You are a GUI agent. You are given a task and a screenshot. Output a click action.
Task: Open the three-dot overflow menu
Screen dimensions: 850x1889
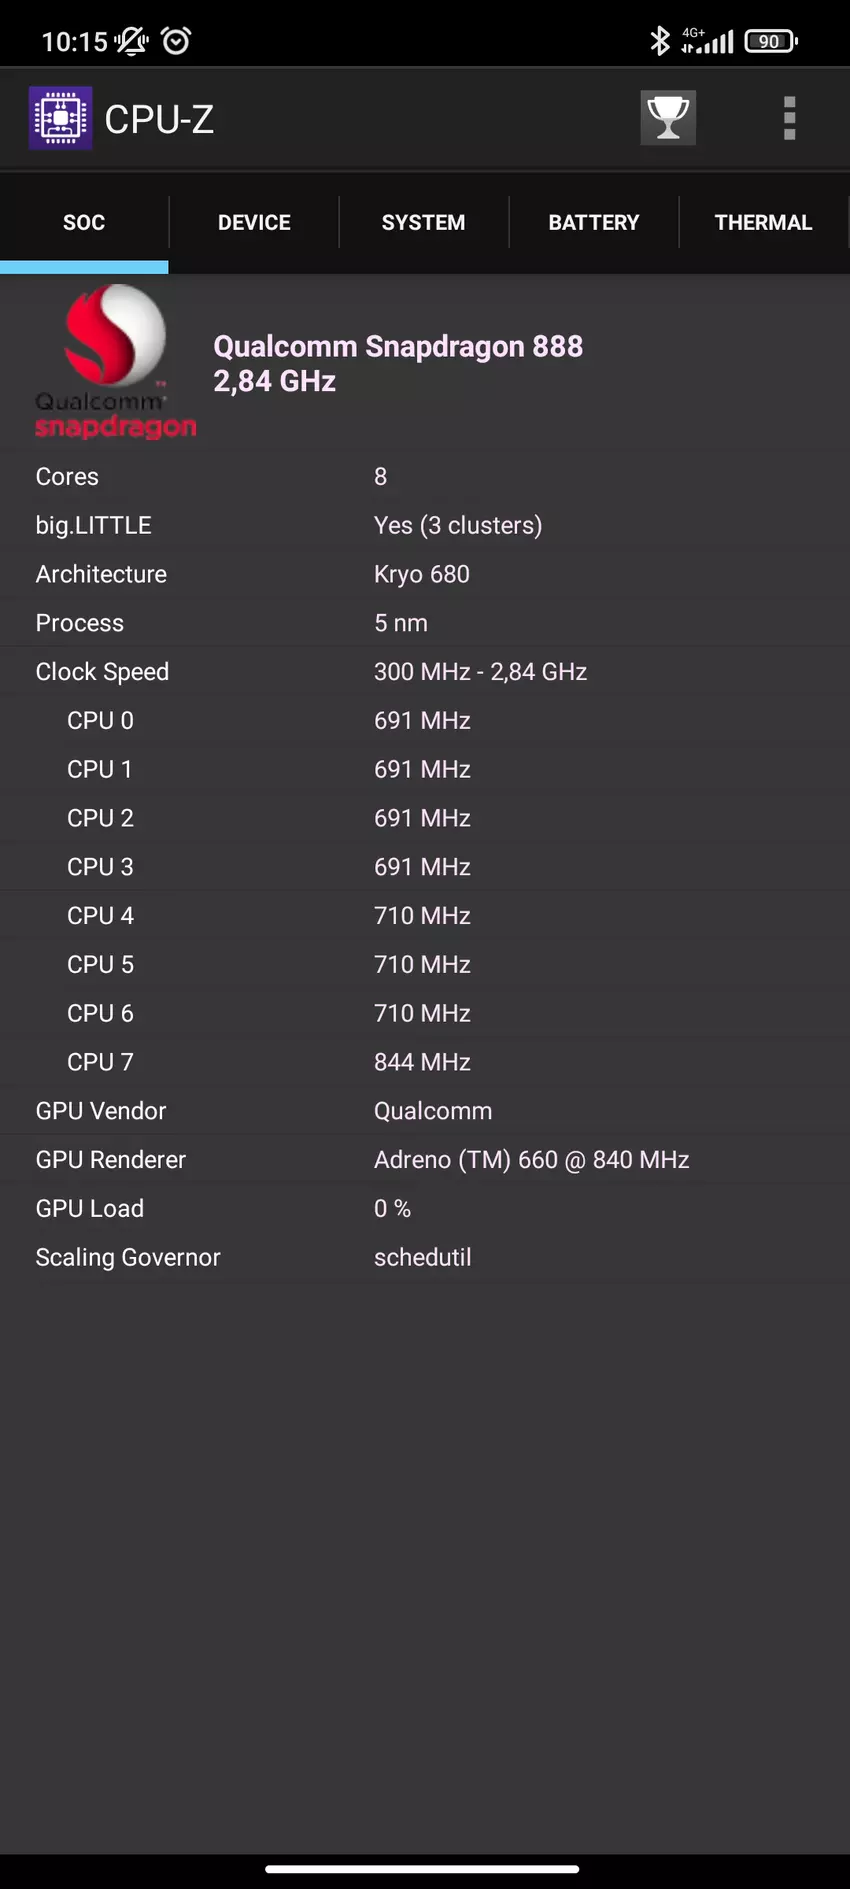(789, 118)
